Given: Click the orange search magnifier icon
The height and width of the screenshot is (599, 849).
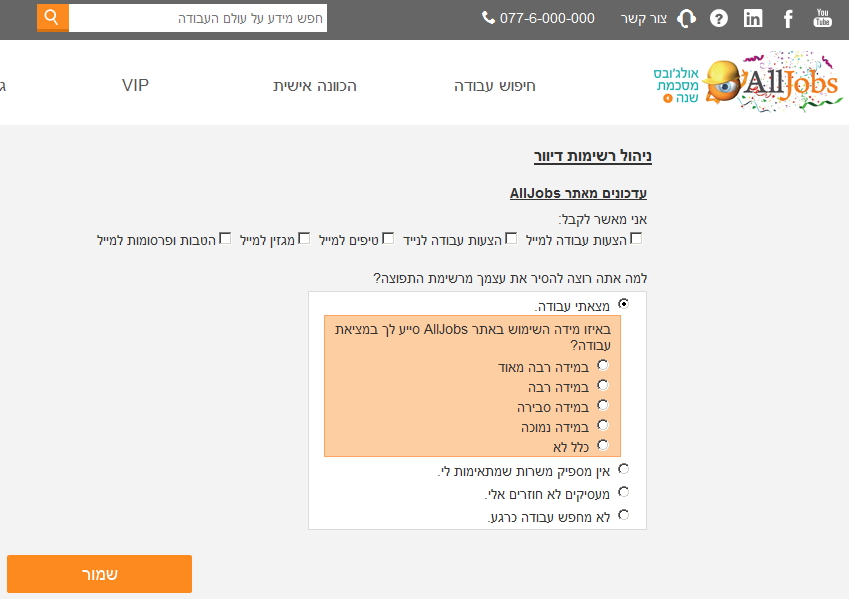Looking at the screenshot, I should (x=53, y=18).
